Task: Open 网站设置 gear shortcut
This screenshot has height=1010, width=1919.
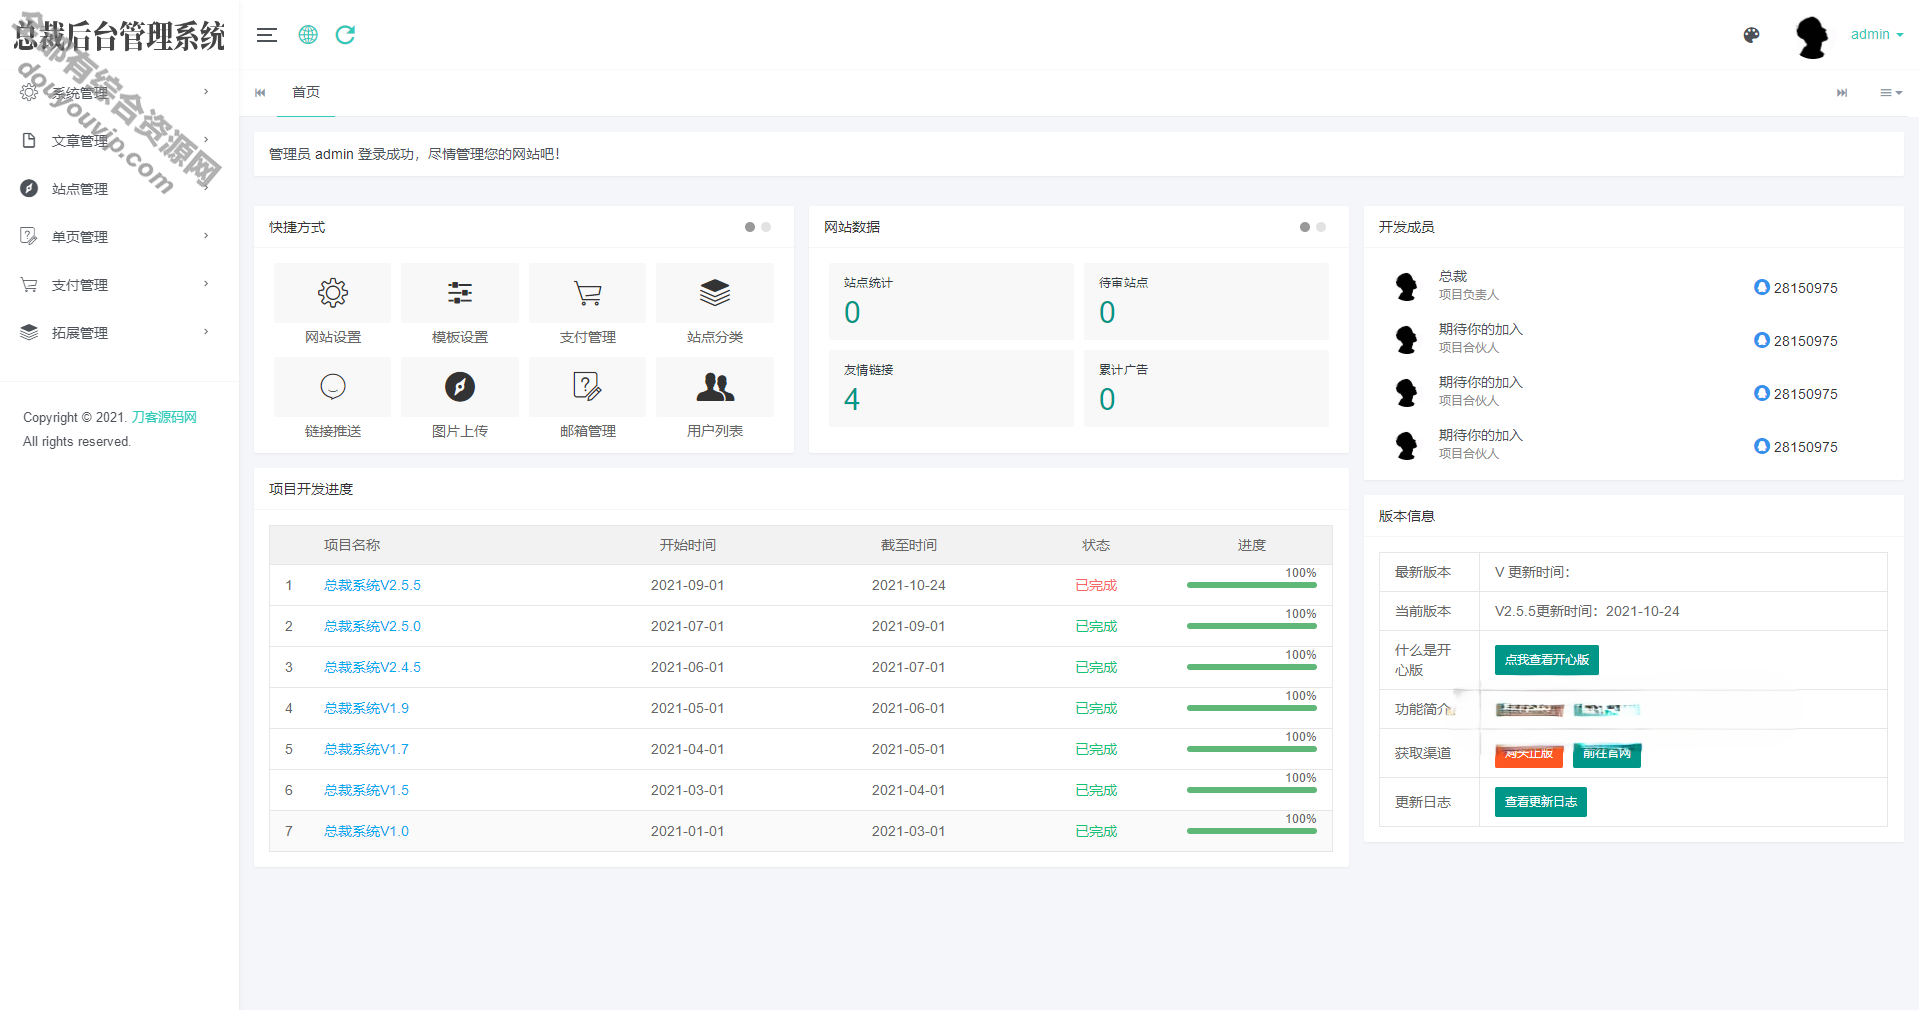Action: pyautogui.click(x=332, y=293)
